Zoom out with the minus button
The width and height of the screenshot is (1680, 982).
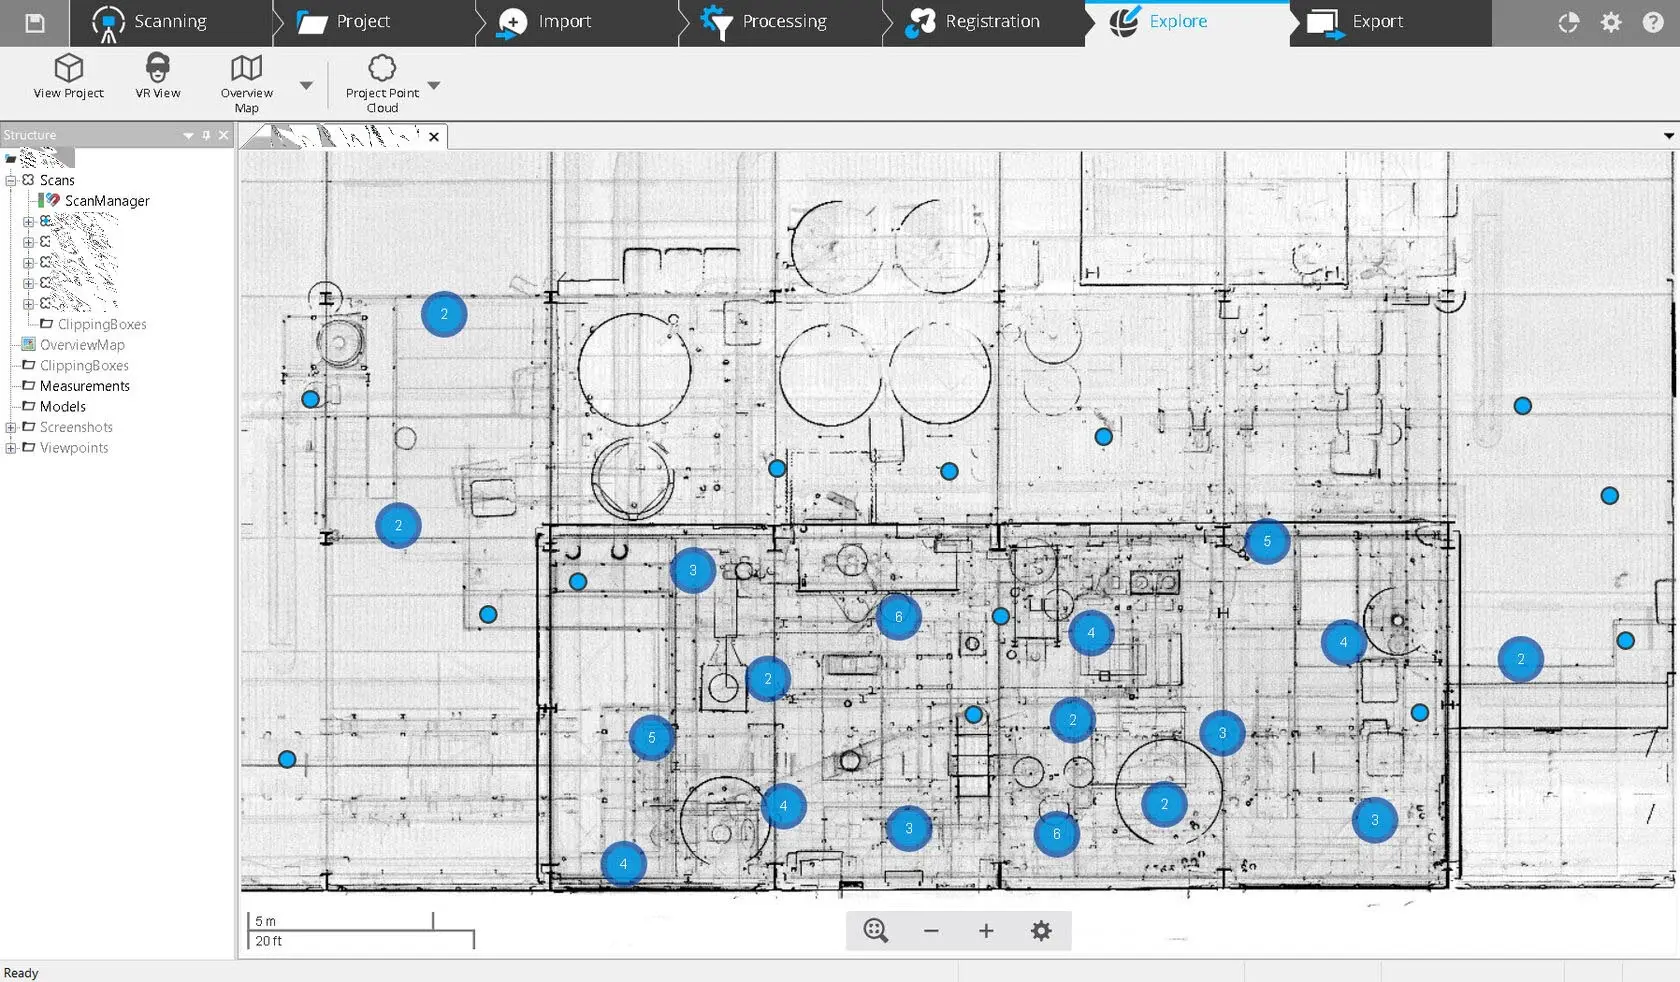[x=931, y=931]
